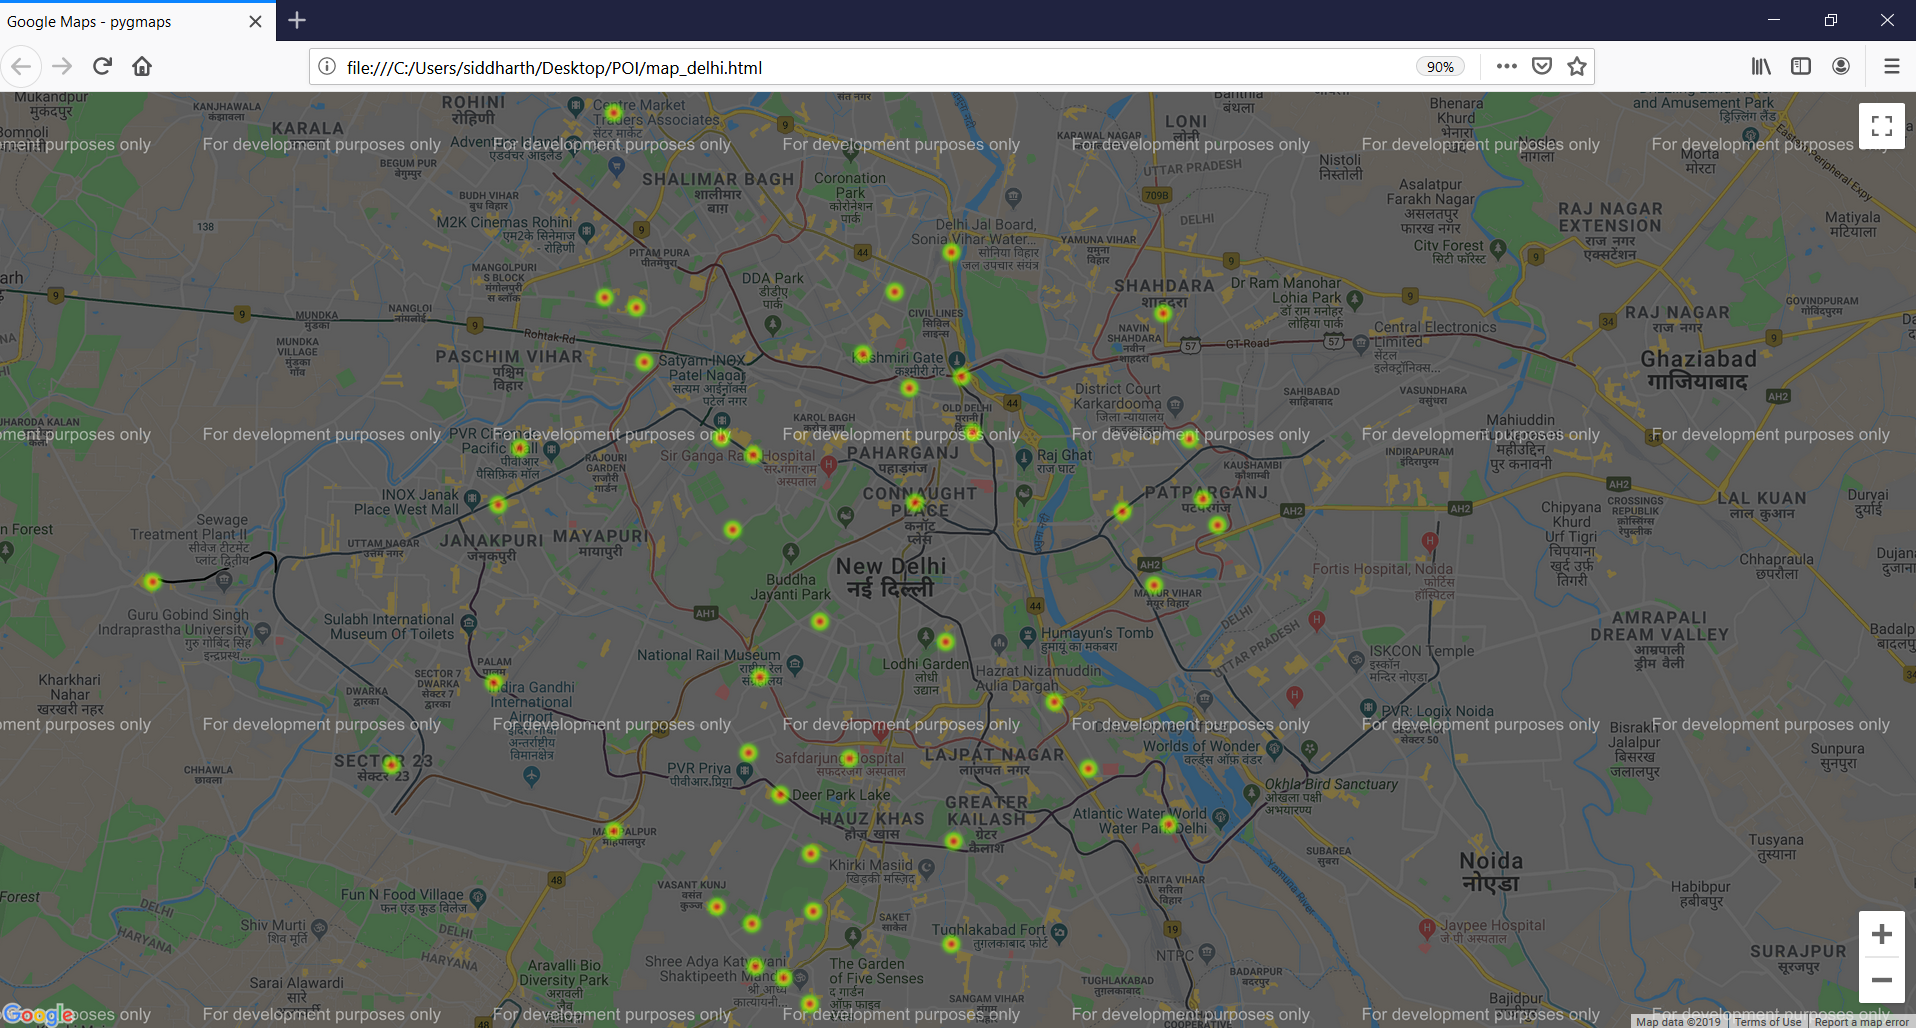
Task: Click the City Forest park marker
Action: (1497, 247)
